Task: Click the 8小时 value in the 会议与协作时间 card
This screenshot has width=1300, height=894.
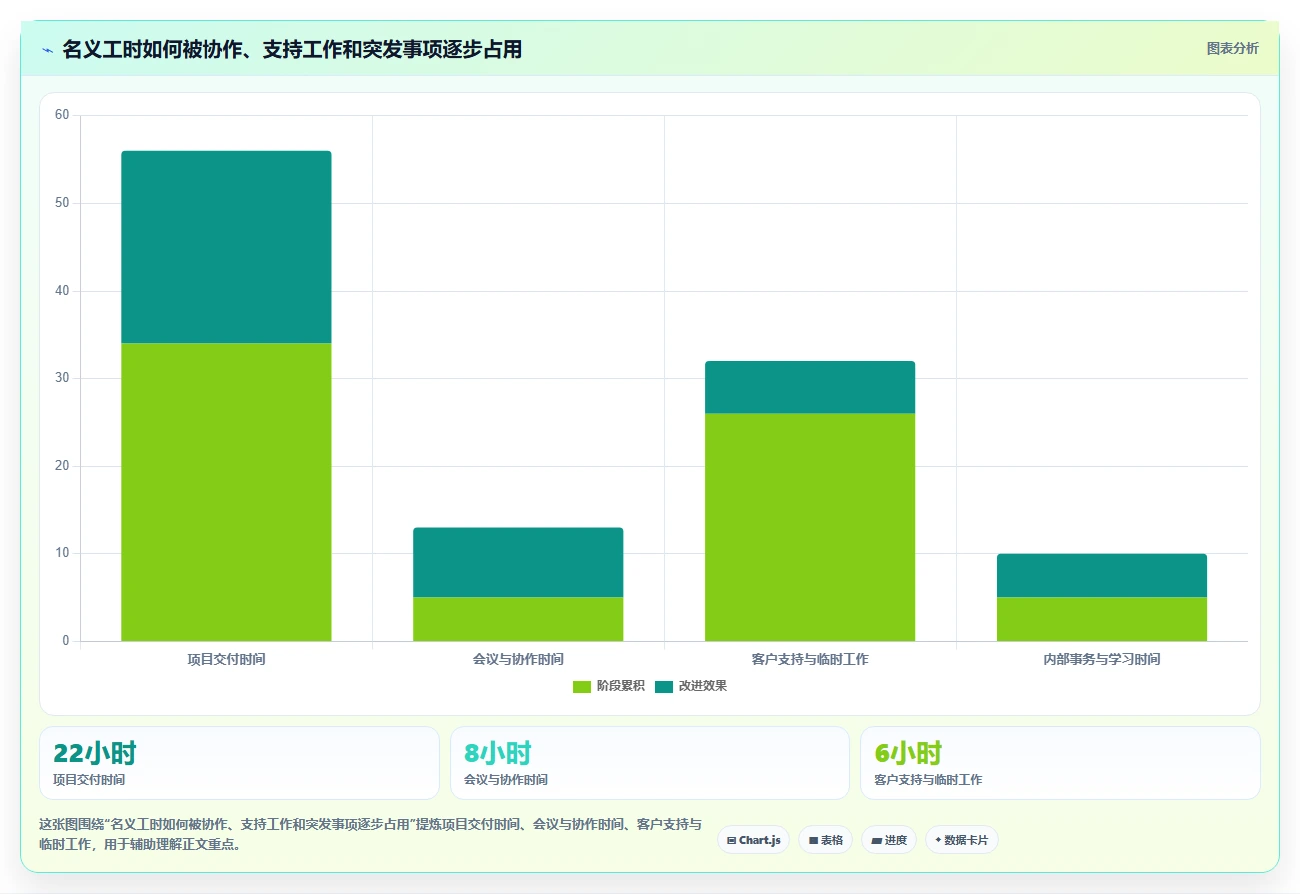Action: (498, 753)
